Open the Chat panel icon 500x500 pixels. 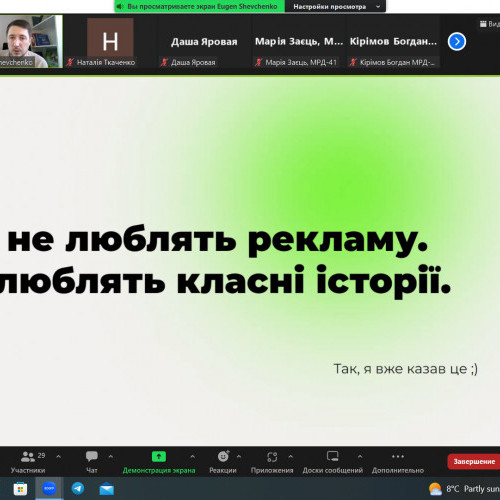tap(91, 456)
